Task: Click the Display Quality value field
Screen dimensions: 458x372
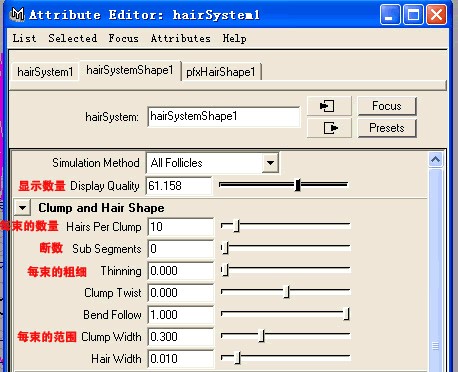Action: click(x=179, y=186)
